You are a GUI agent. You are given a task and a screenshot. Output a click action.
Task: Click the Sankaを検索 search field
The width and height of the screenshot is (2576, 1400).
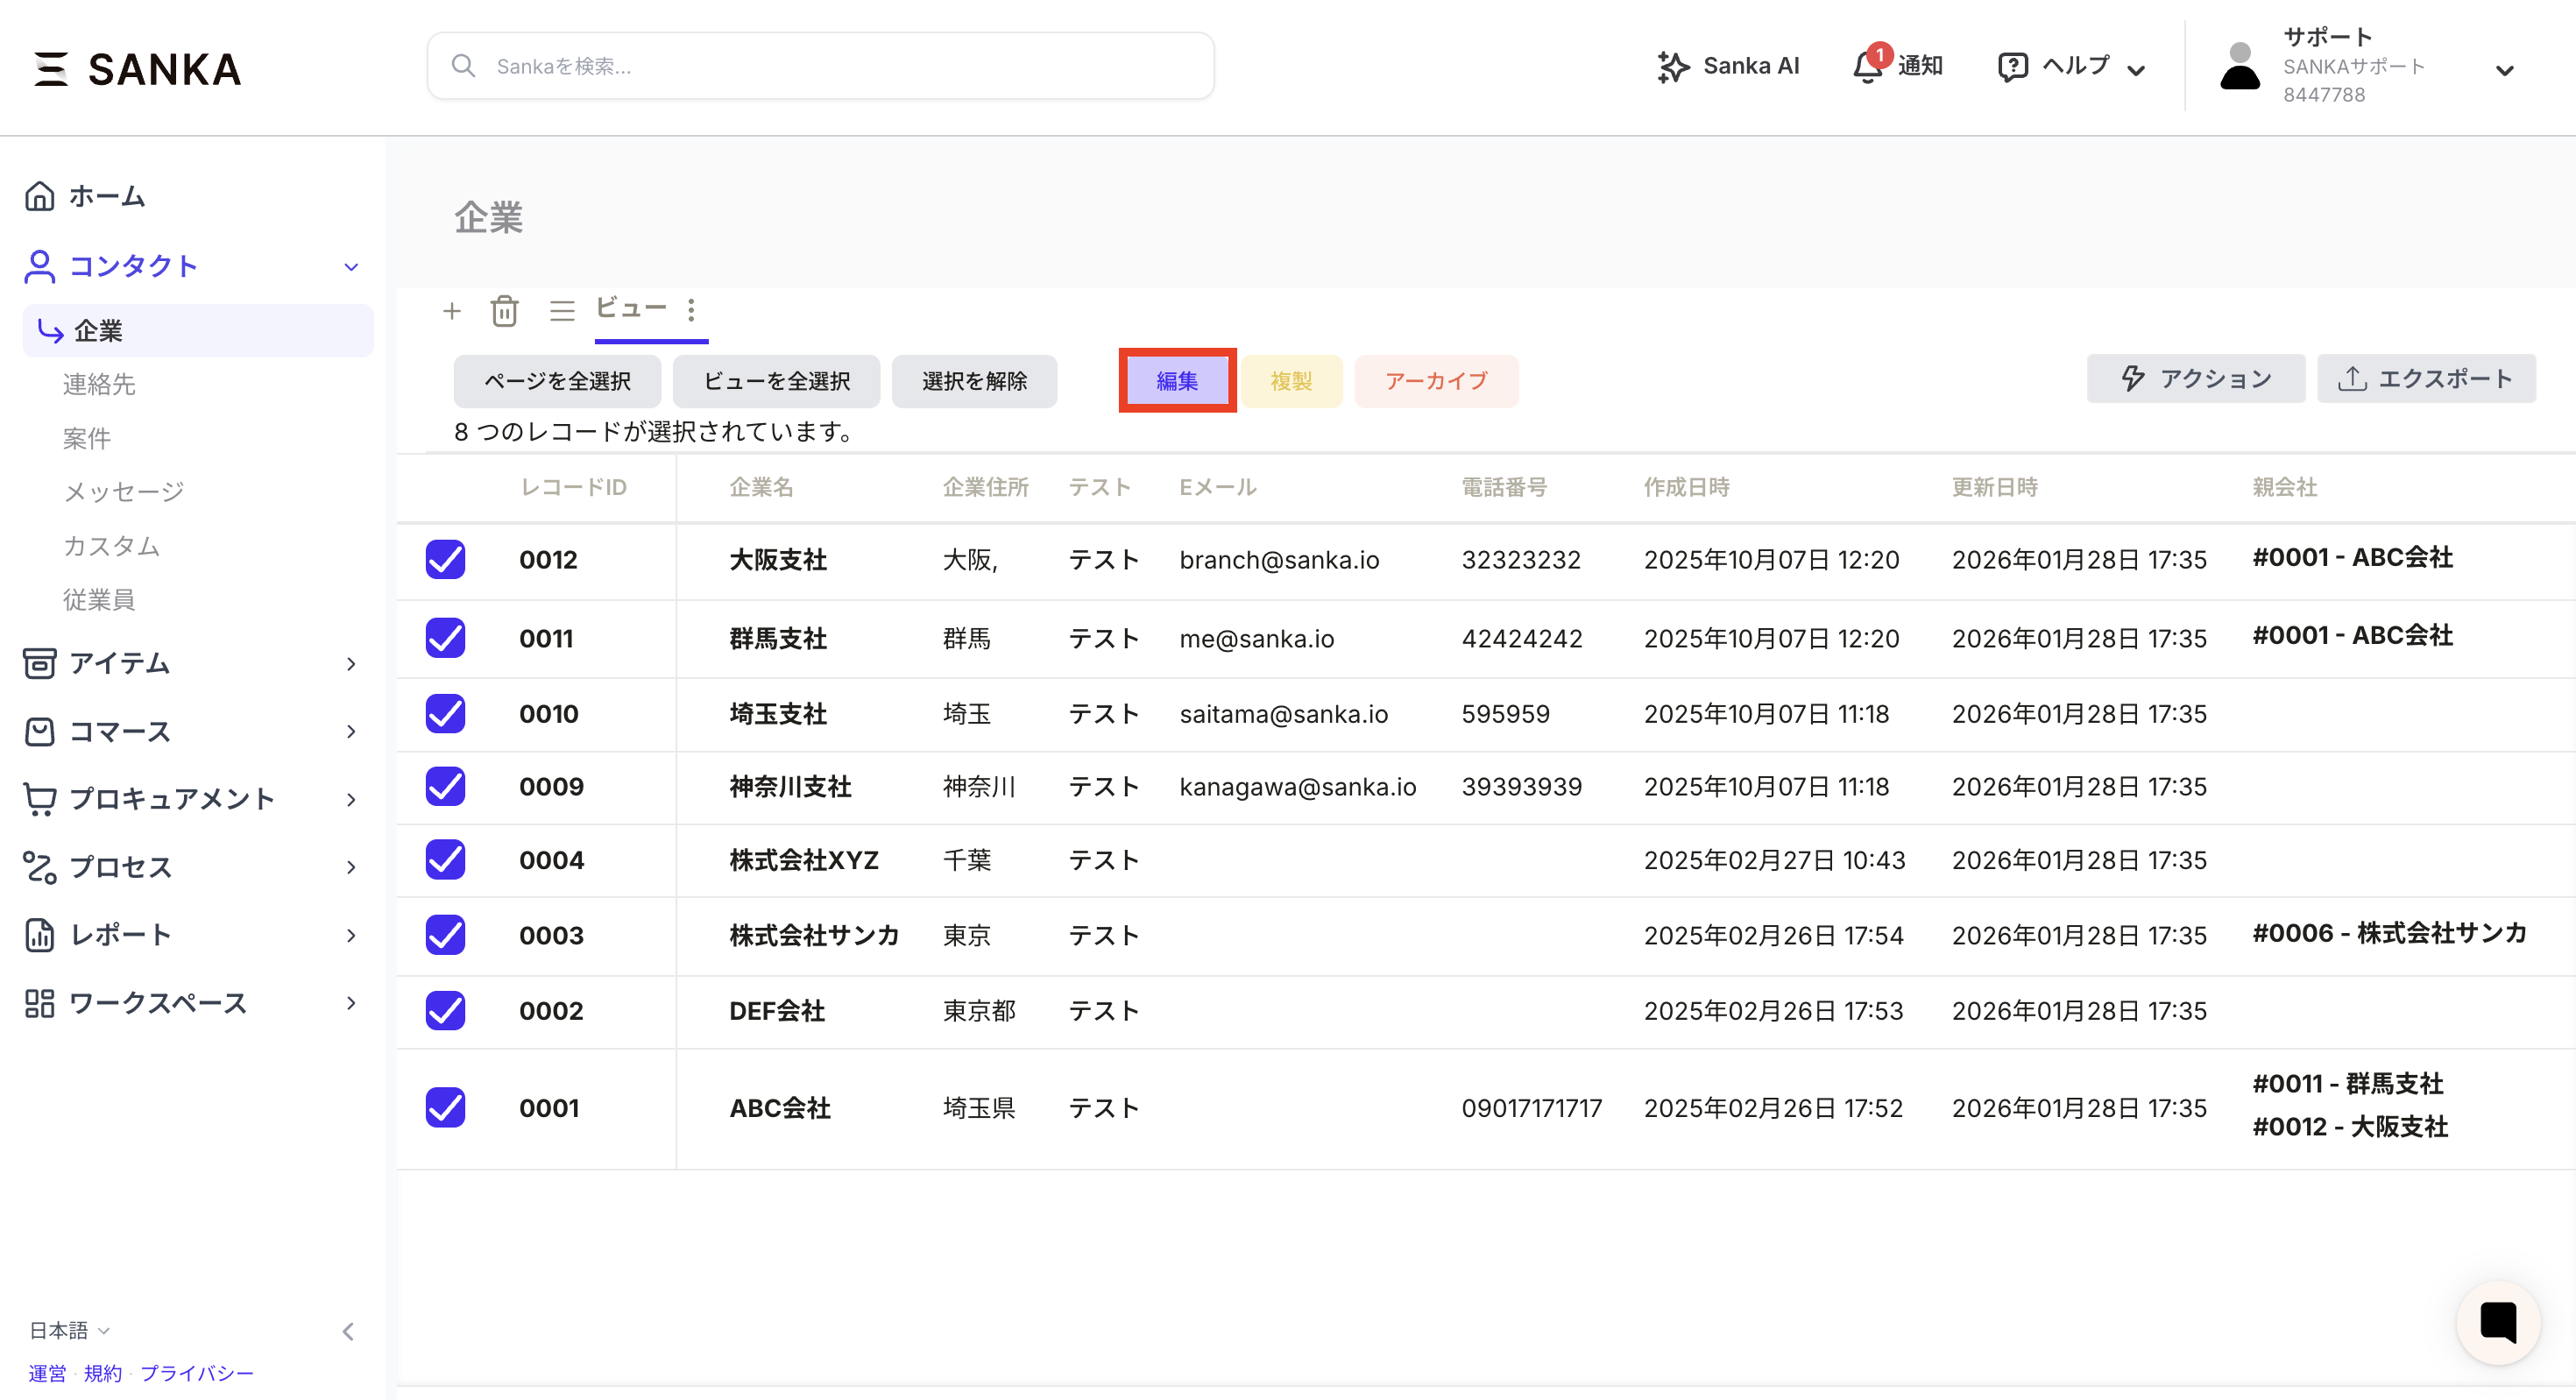(x=820, y=65)
